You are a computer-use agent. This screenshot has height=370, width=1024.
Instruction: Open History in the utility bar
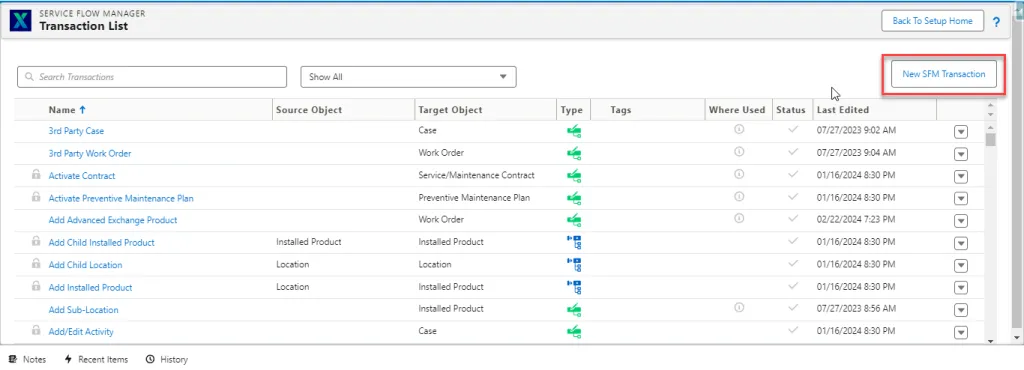coord(167,360)
